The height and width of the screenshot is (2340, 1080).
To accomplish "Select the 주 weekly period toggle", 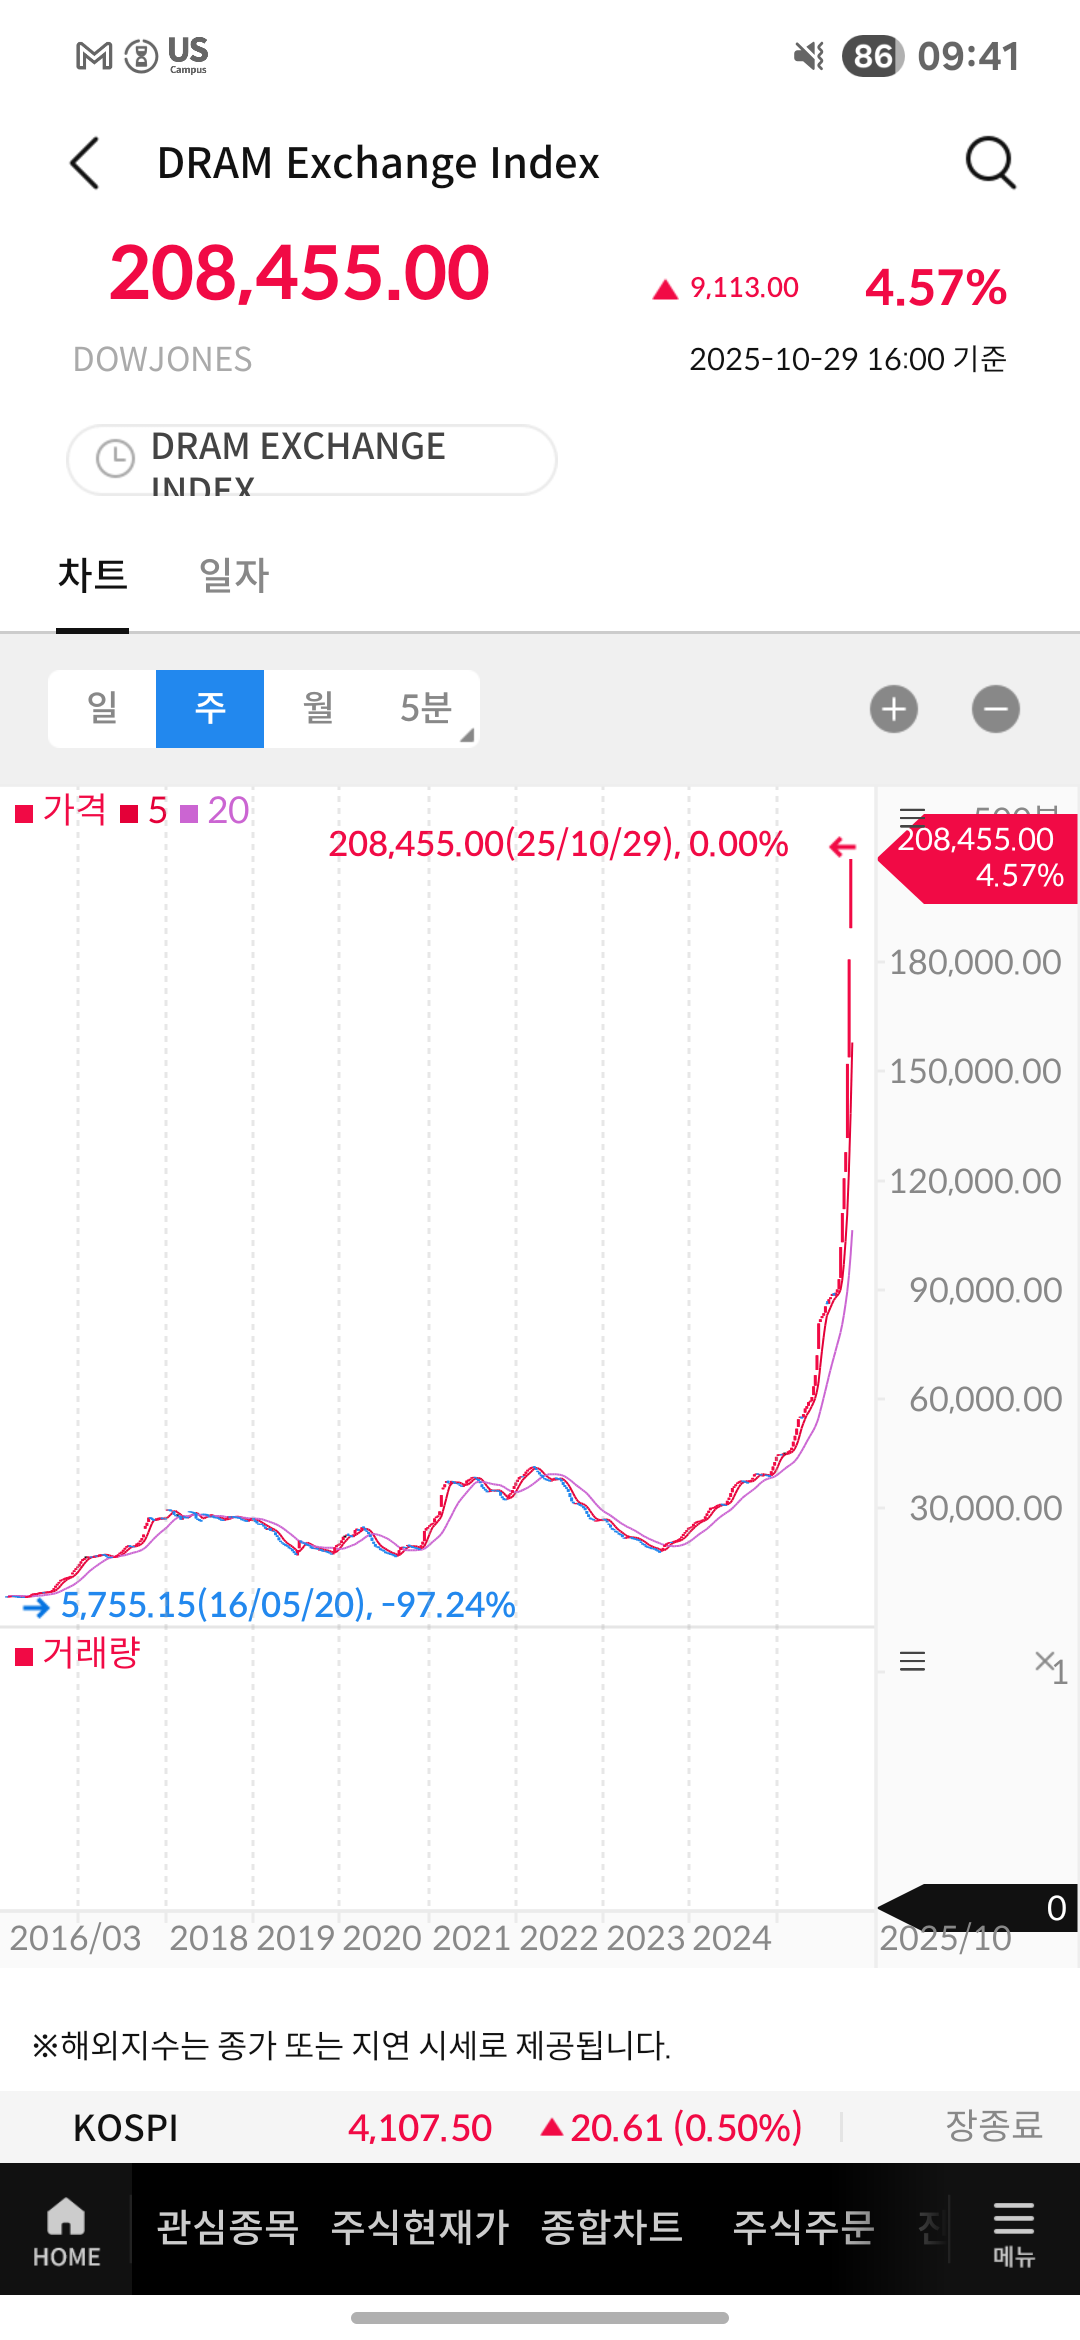I will pos(210,709).
